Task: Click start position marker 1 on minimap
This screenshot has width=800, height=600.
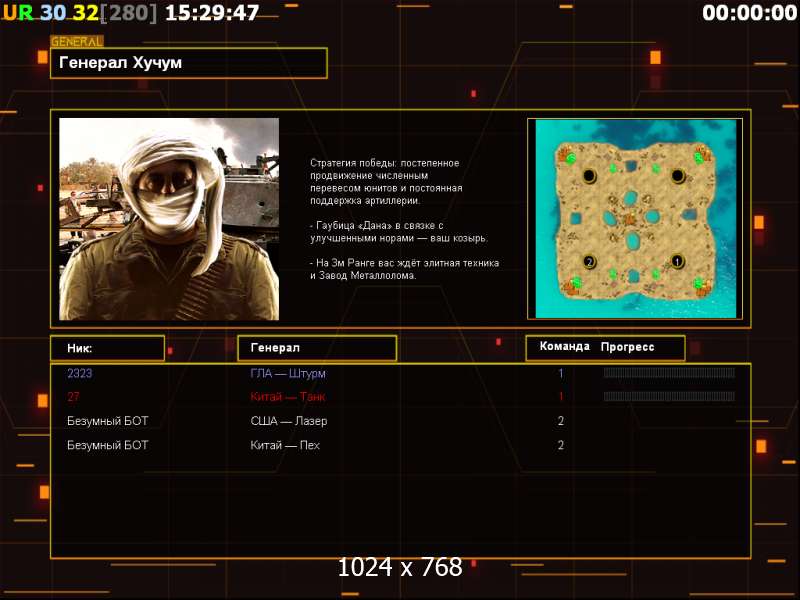Action: tap(677, 261)
